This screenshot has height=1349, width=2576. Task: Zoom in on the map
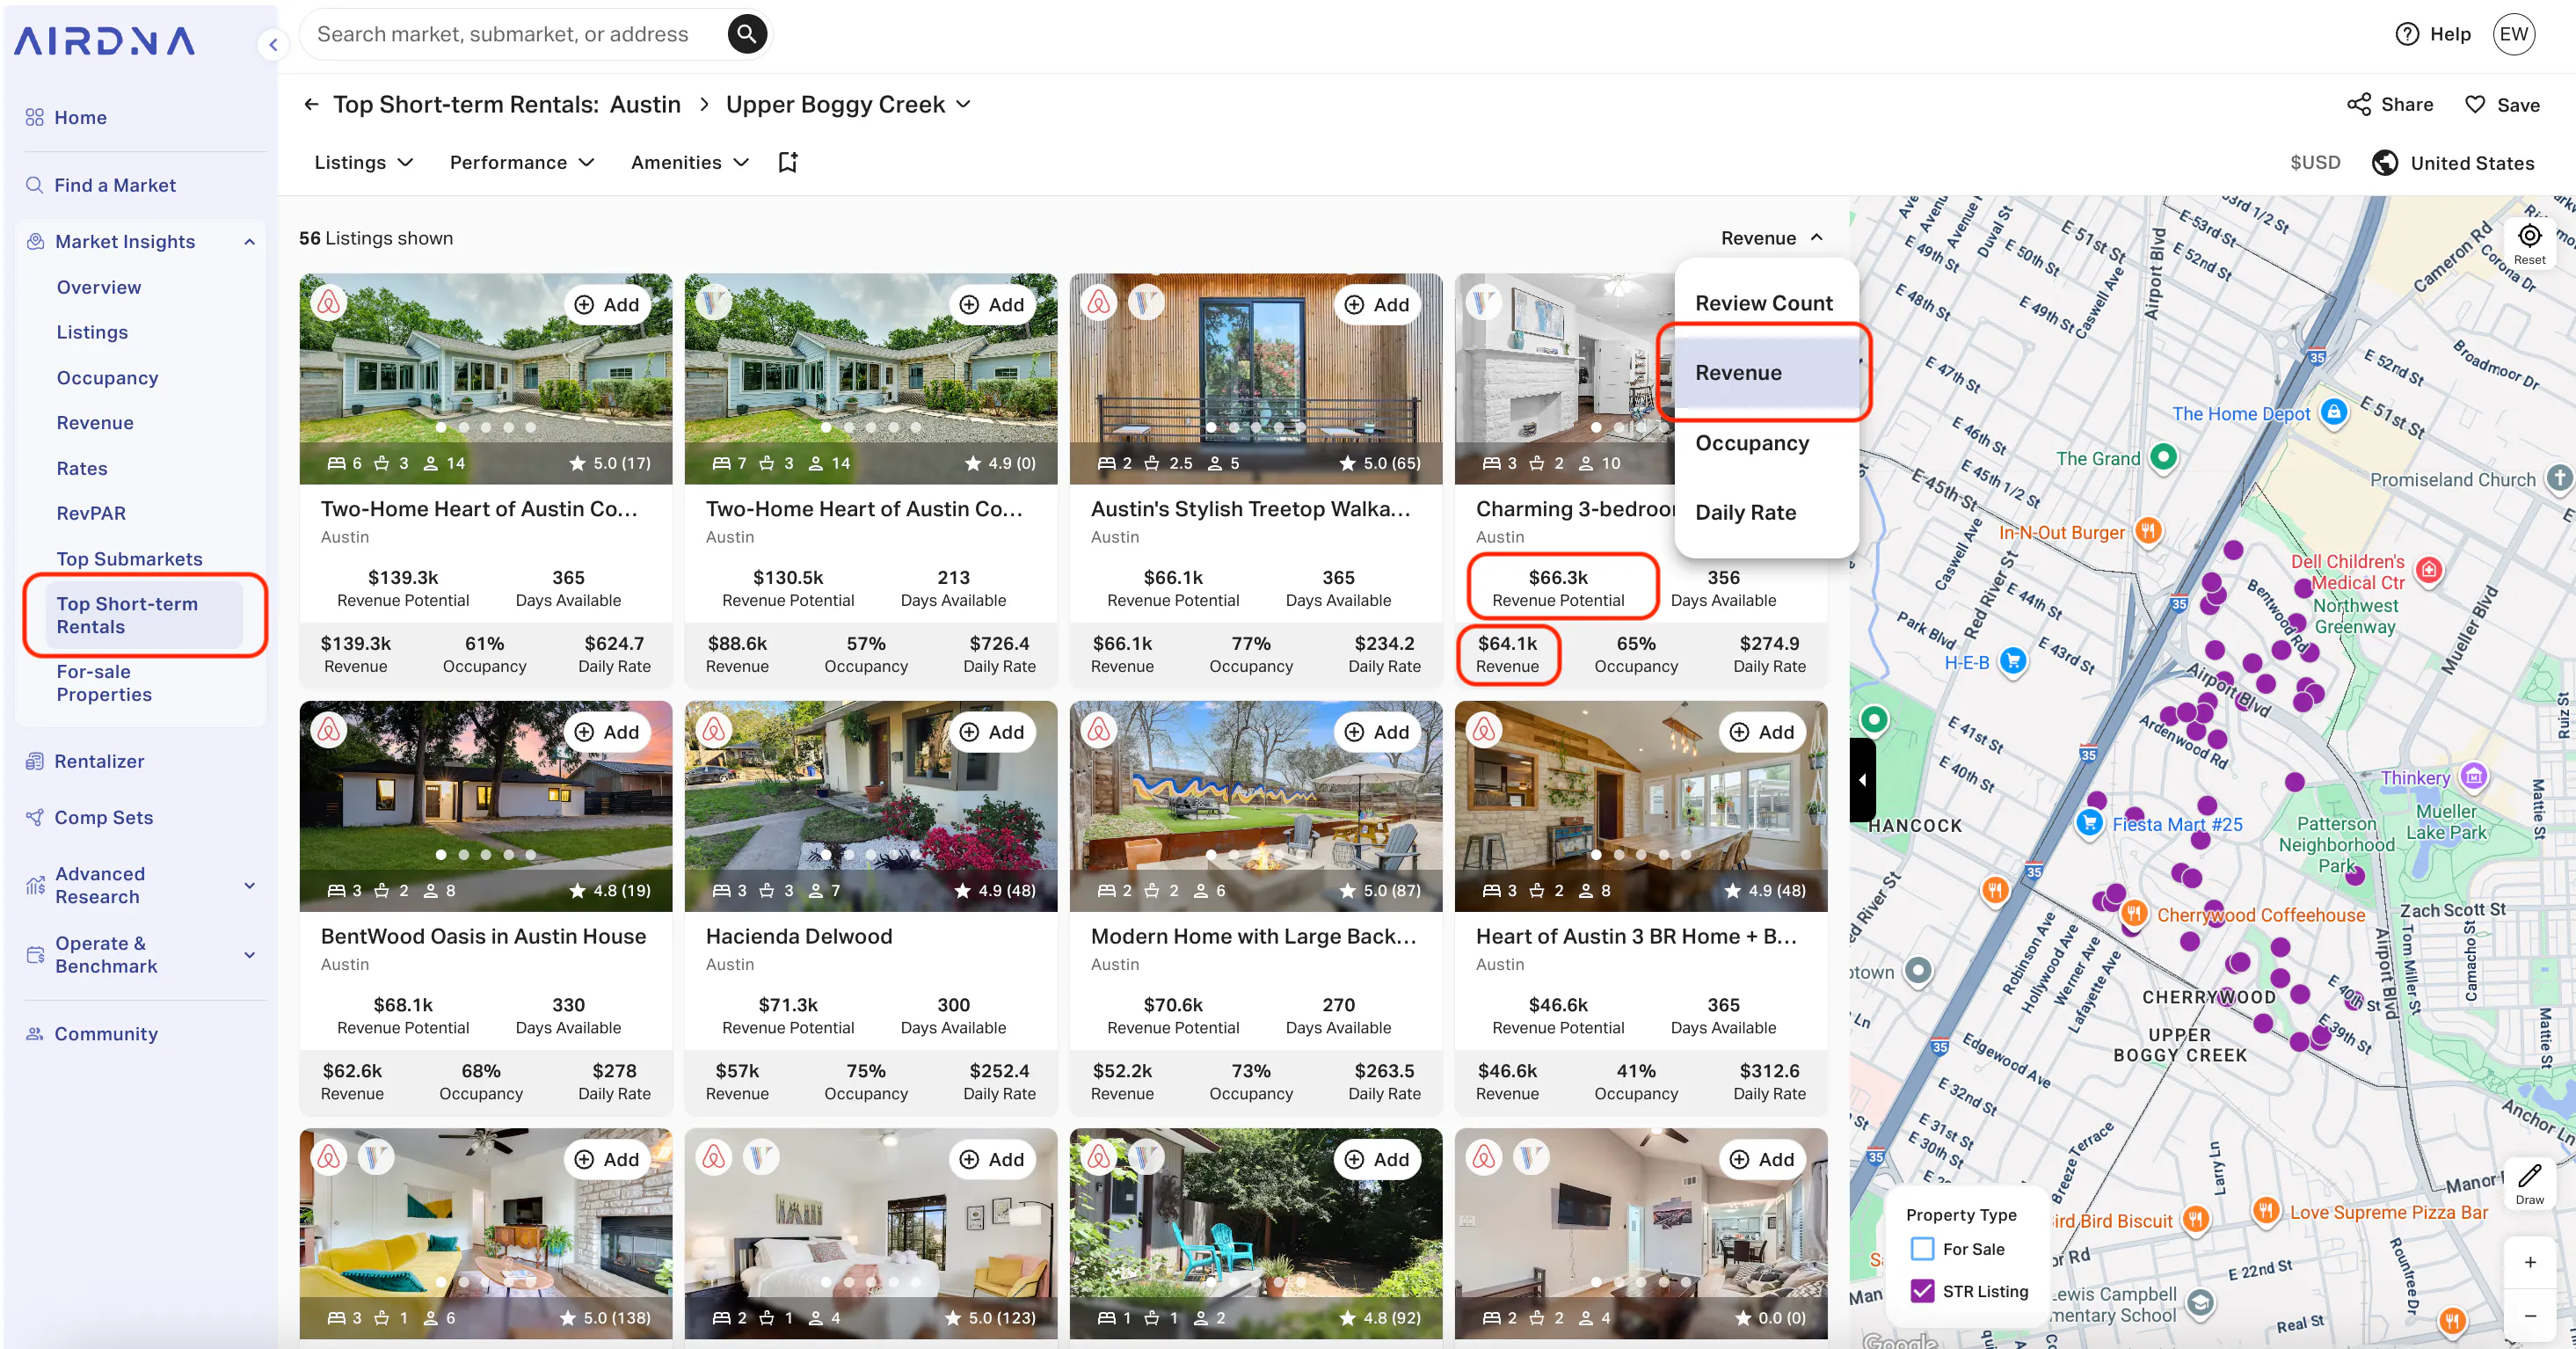pos(2529,1262)
